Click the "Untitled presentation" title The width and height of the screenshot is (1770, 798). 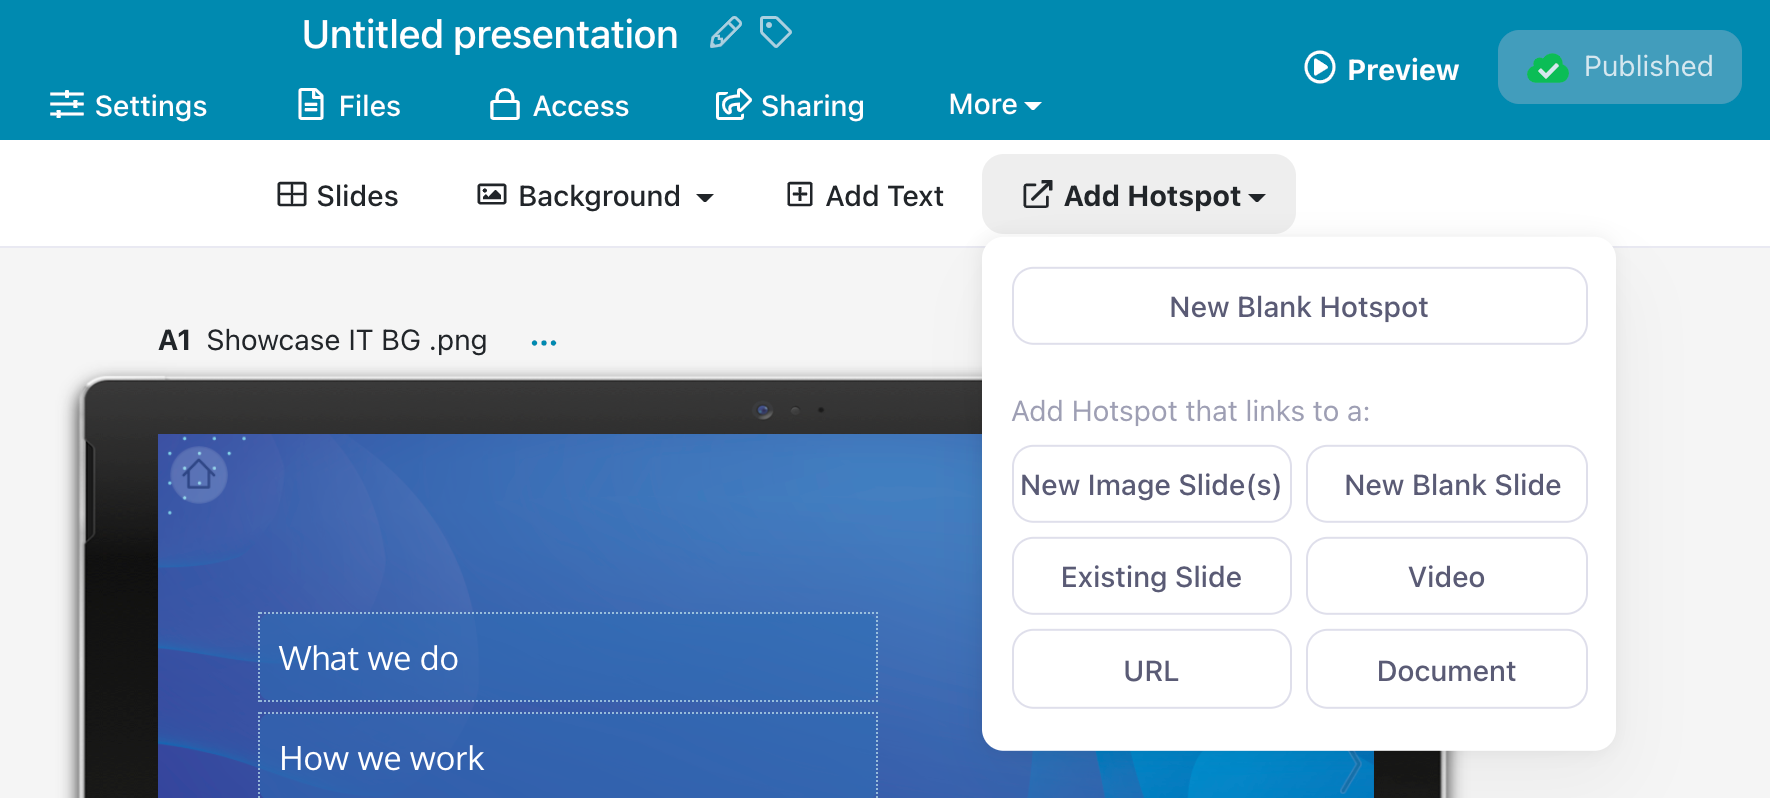[x=490, y=35]
